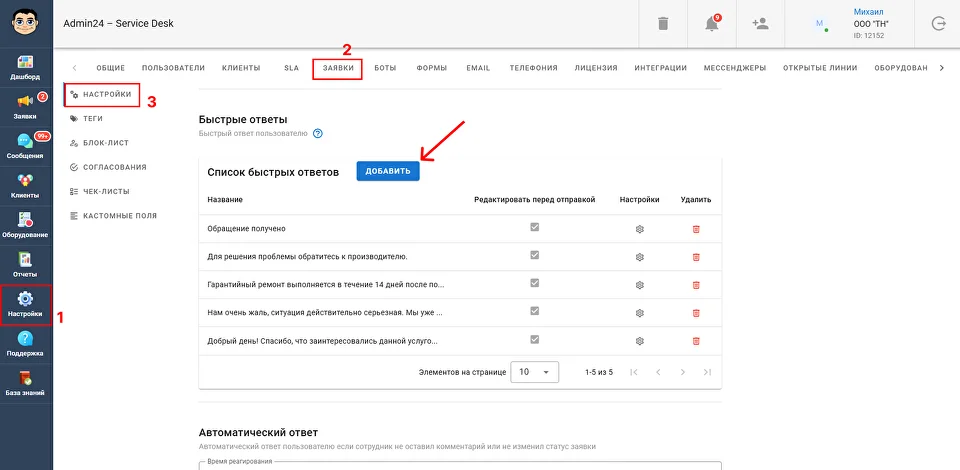Open items-per-page dropdown showing 10

534,372
